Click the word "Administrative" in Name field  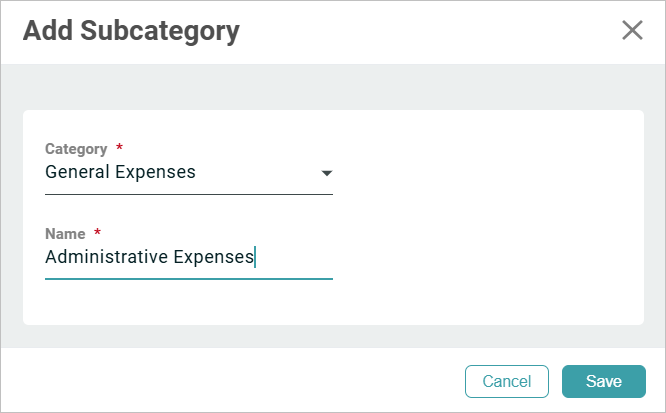click(106, 257)
